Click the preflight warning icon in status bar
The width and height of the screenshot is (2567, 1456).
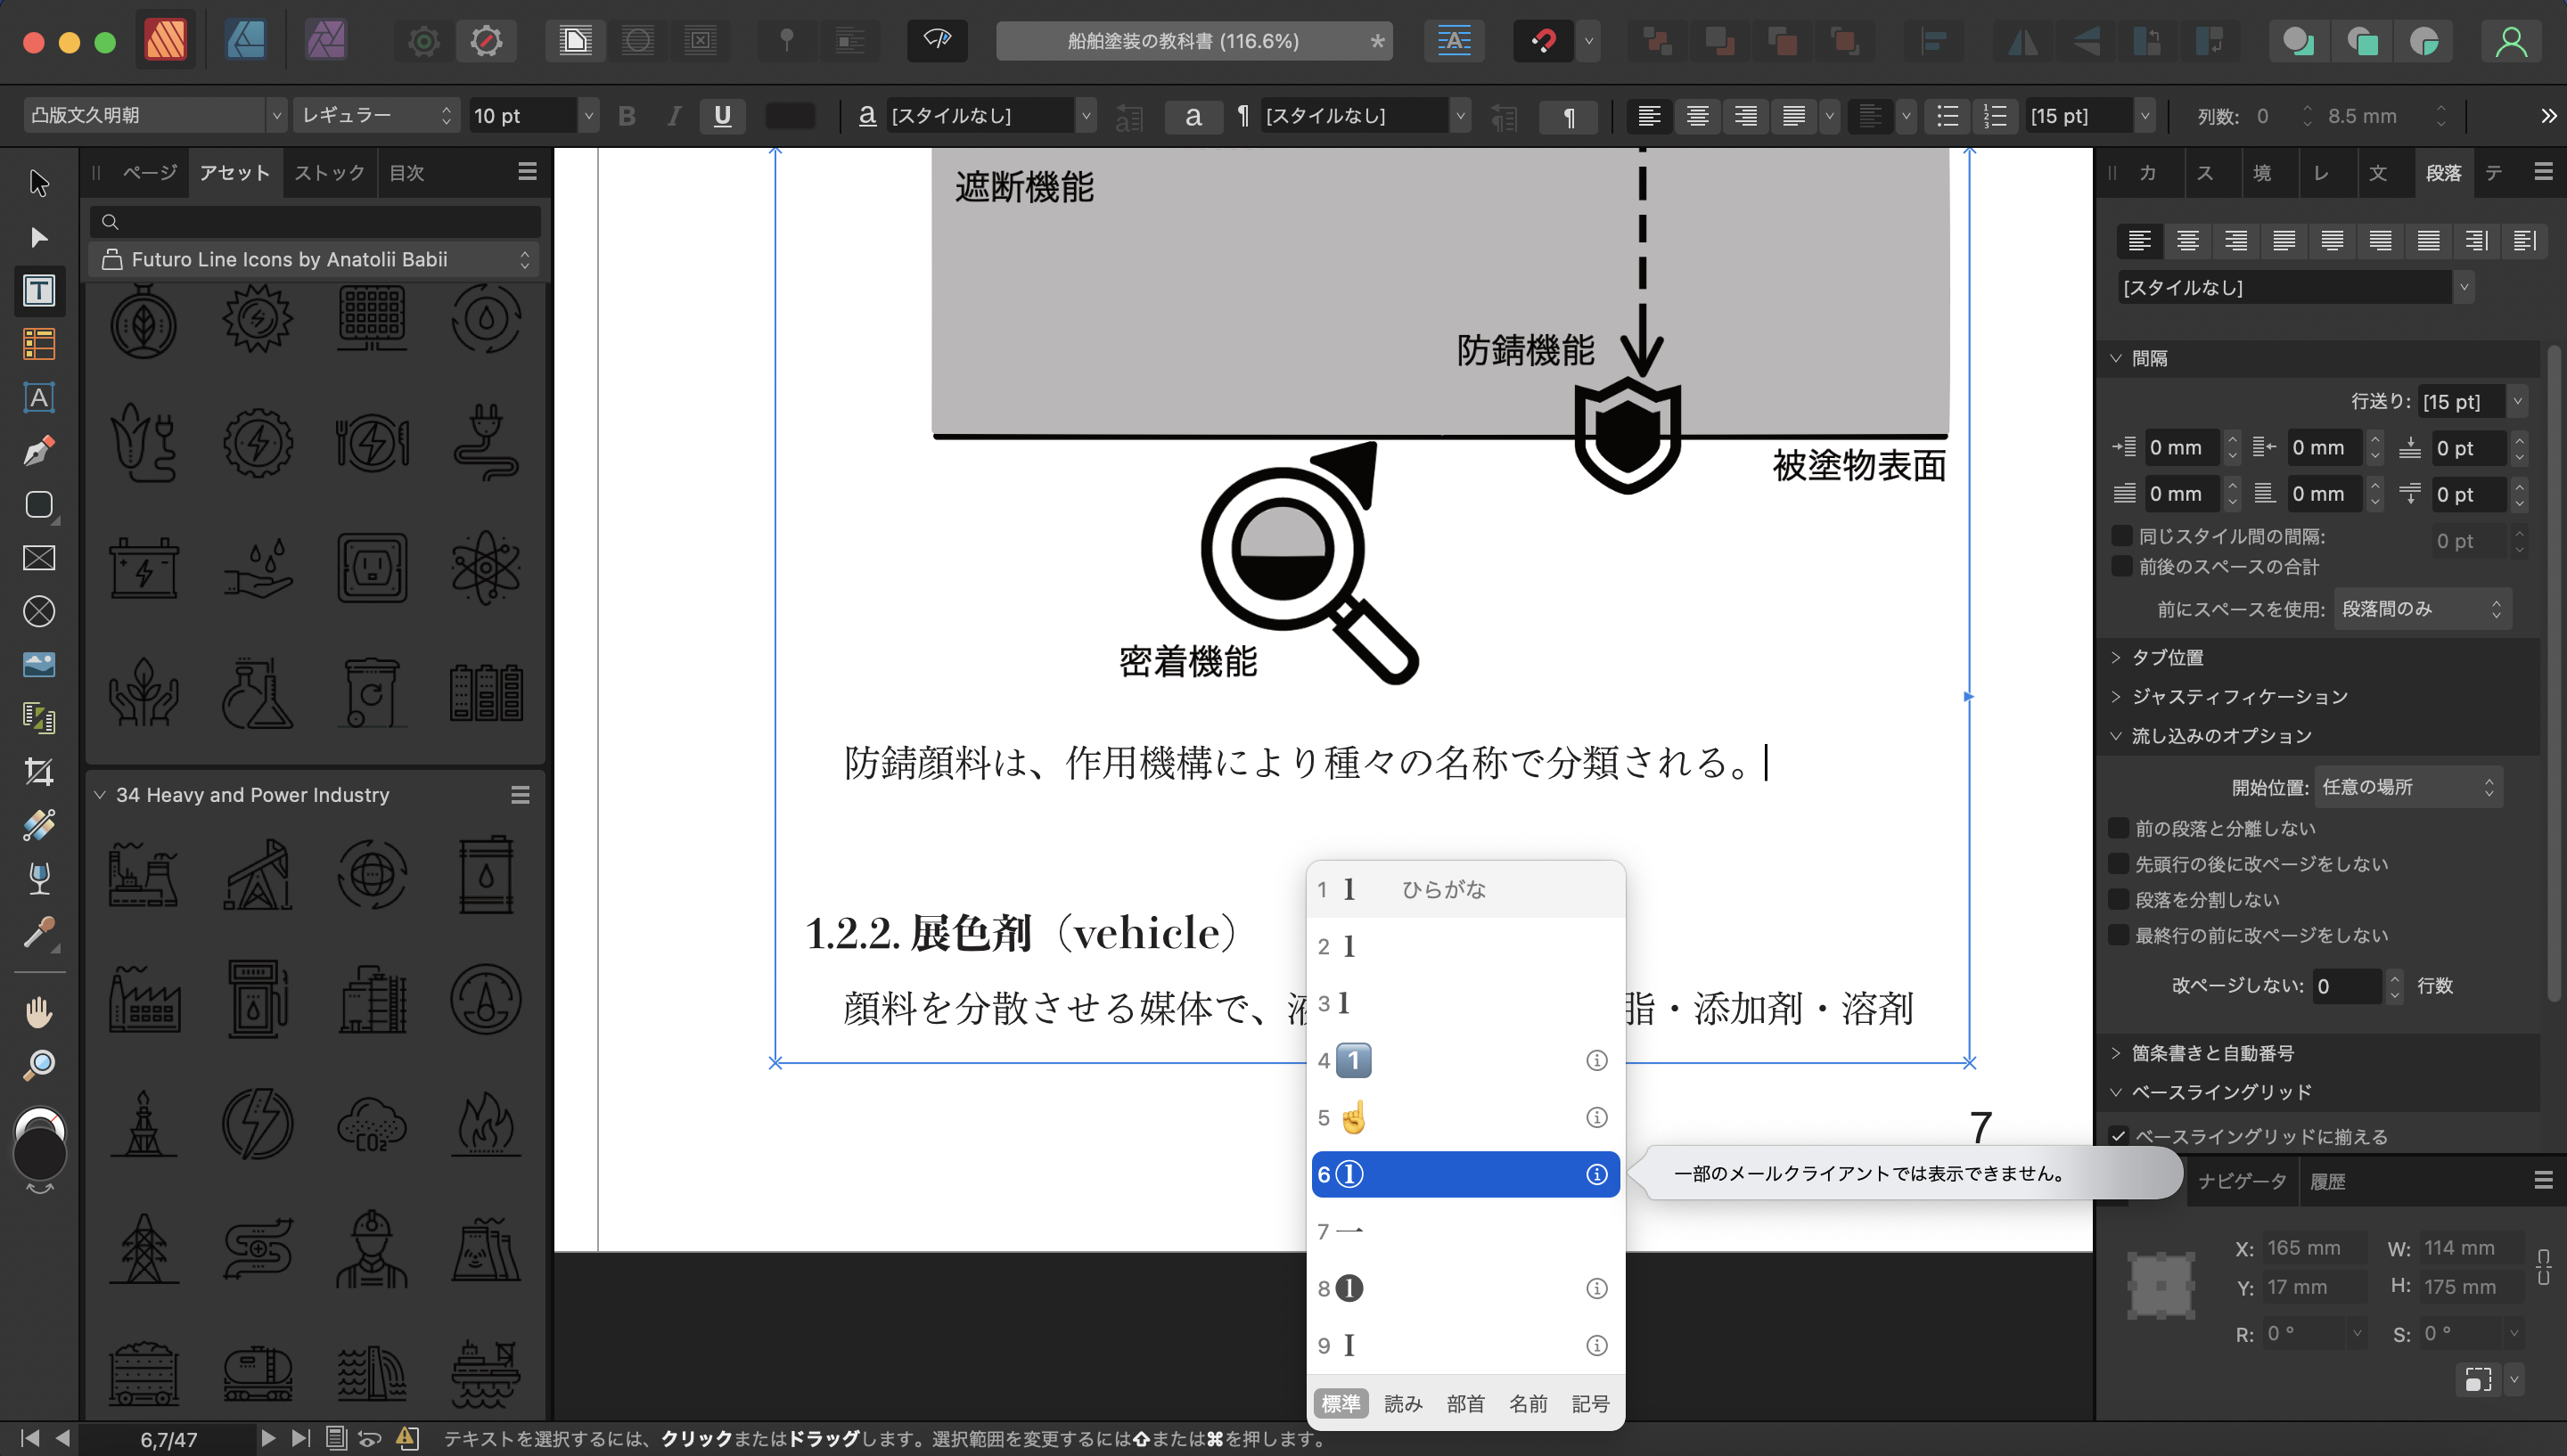[407, 1438]
